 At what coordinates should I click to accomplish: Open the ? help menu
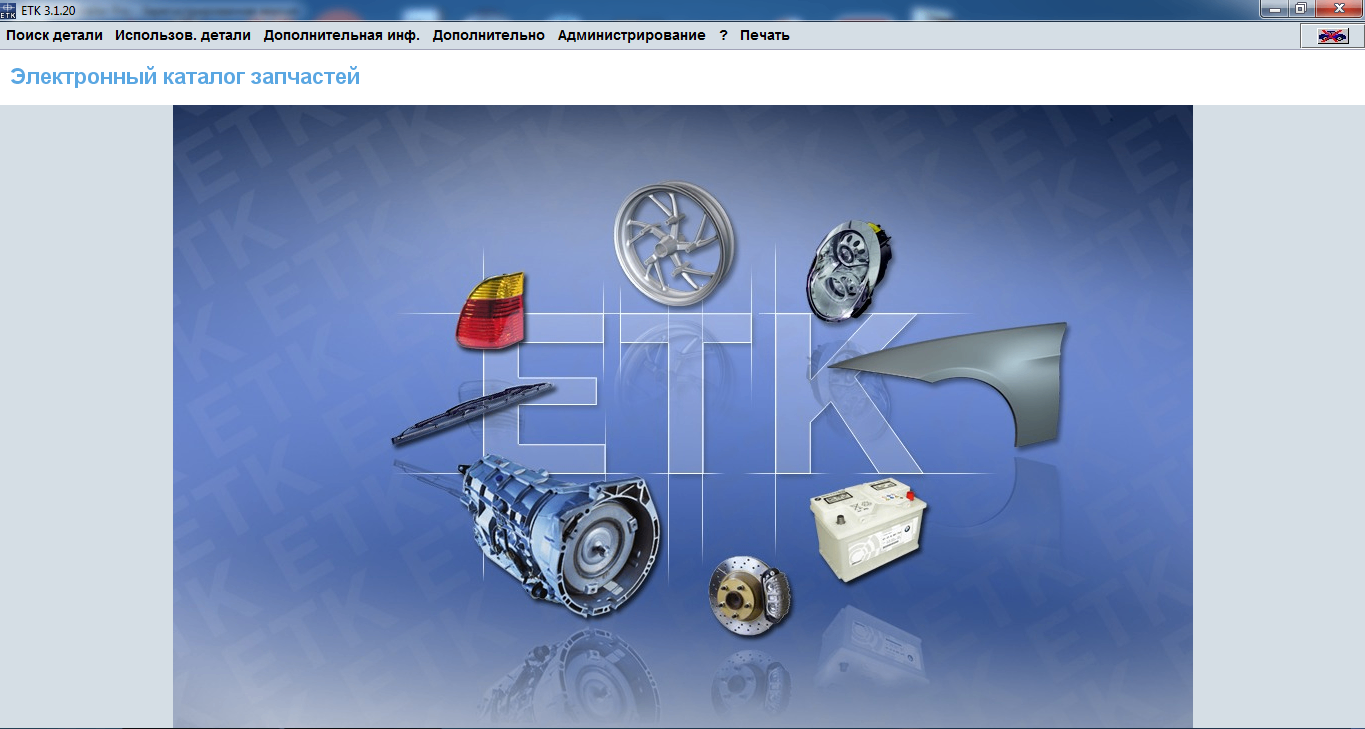point(723,35)
